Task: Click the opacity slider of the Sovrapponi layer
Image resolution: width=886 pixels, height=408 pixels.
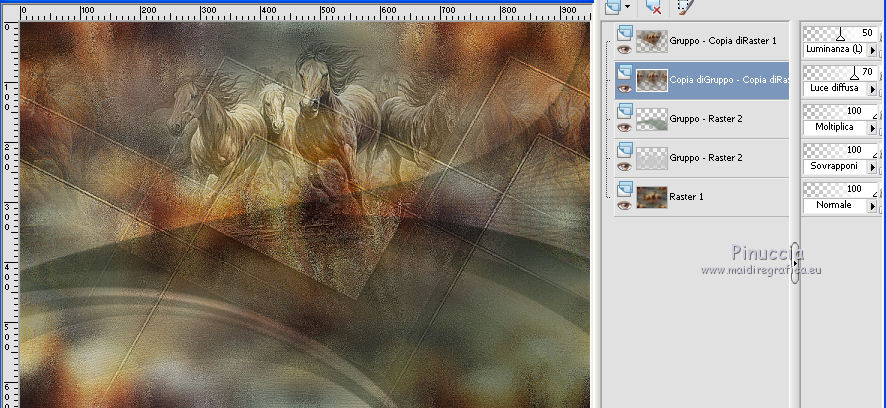Action: 840,151
